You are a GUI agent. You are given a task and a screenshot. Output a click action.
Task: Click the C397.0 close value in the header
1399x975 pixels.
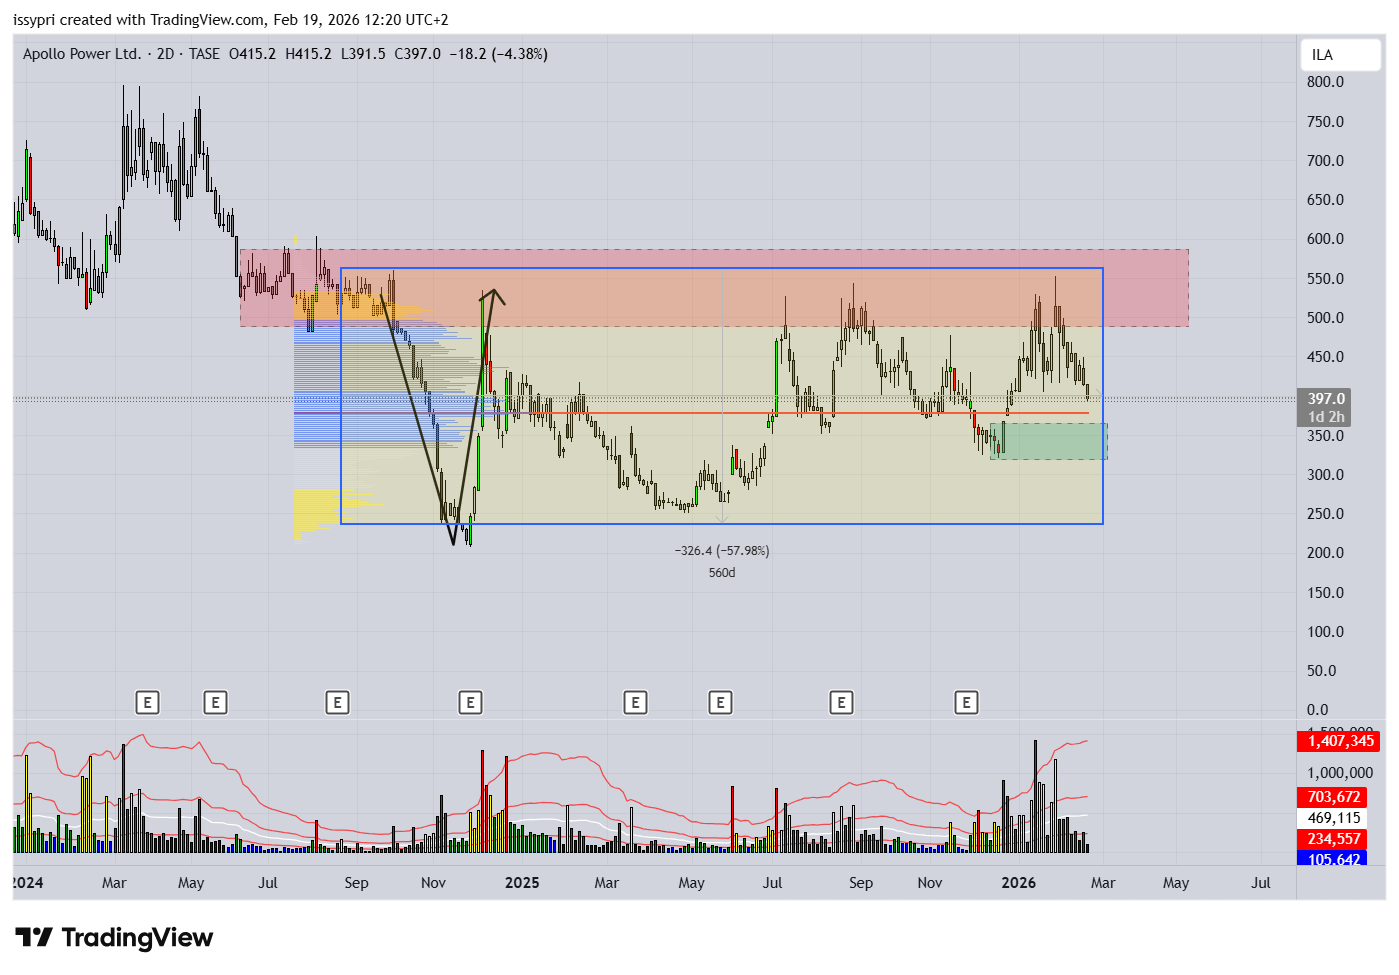point(417,54)
